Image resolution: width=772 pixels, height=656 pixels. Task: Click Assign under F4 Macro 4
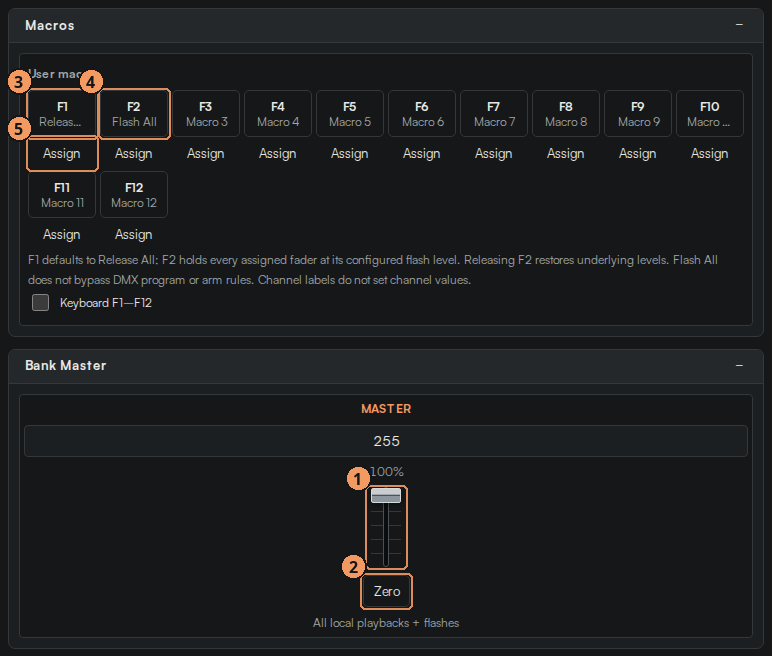point(278,154)
